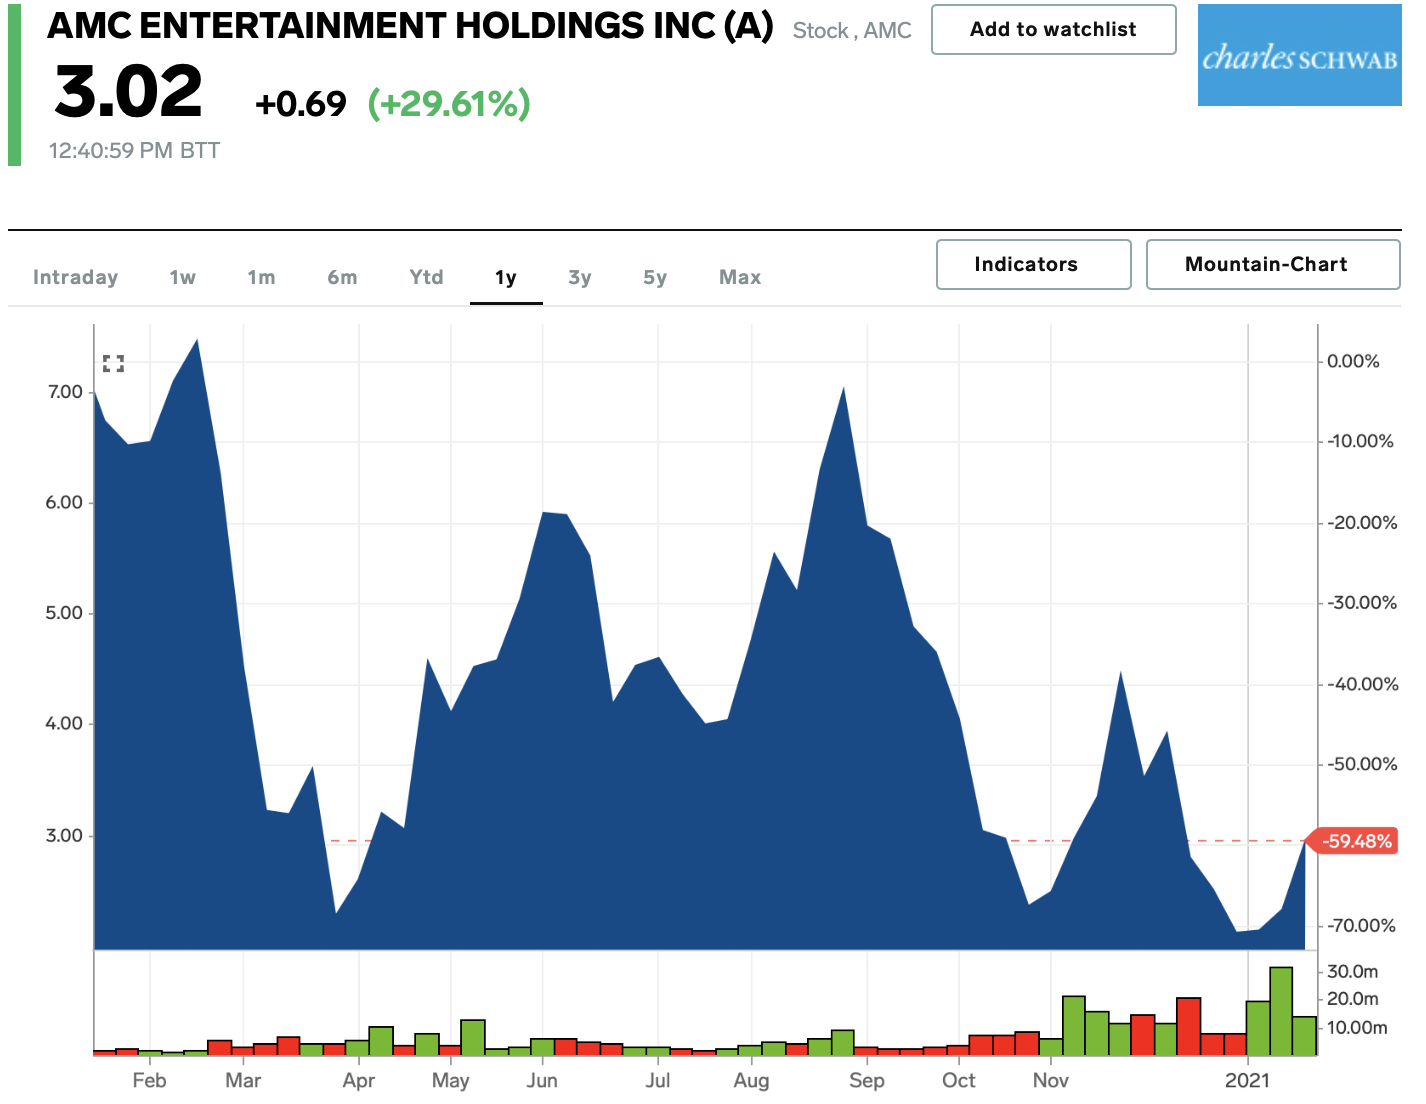This screenshot has height=1104, width=1426.
Task: Click the fullscreen expand icon on chart
Action: (114, 364)
